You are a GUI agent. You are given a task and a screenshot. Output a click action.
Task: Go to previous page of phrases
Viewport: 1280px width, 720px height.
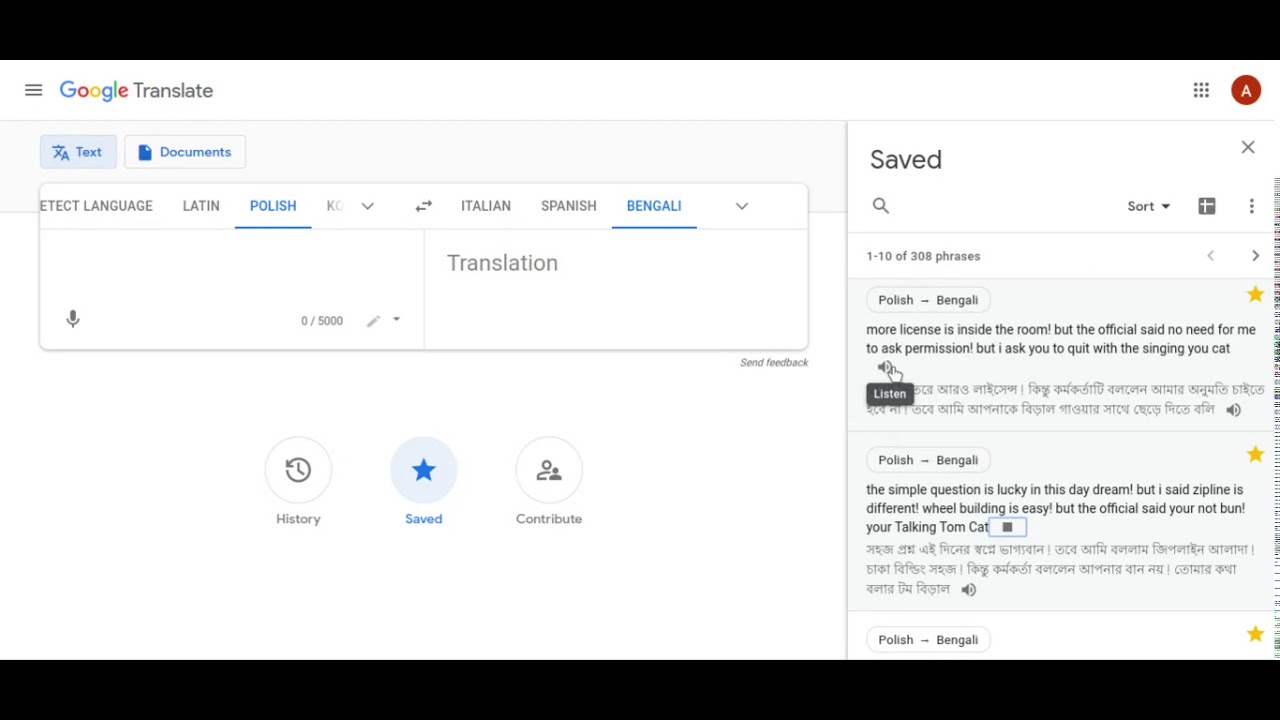[1210, 256]
